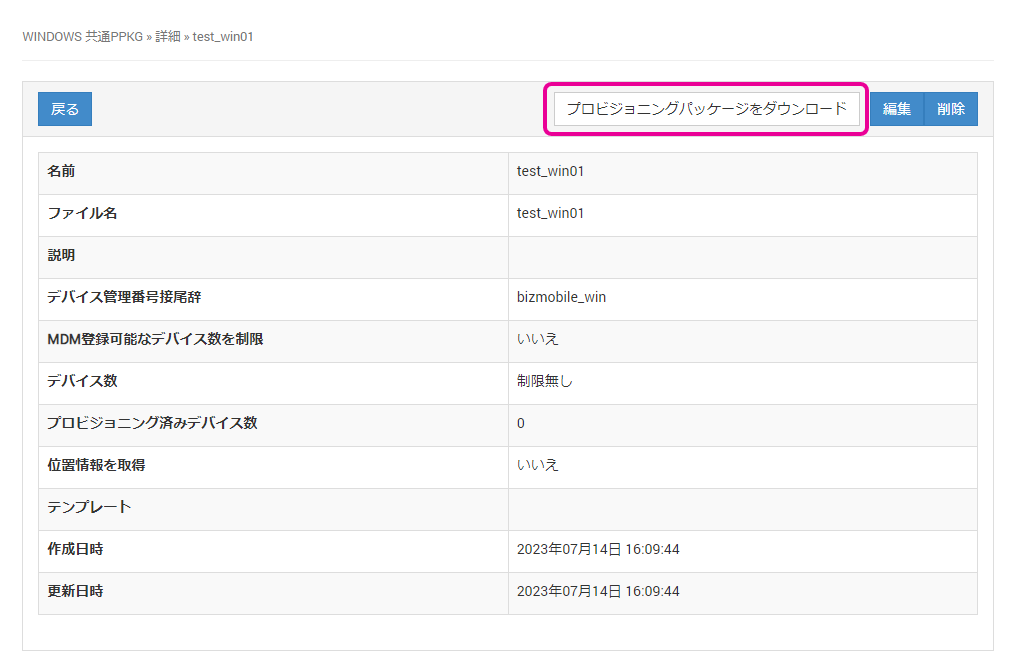Click the プロビジョニング済みデバイス数 label
Screen dimensions: 1009x664
click(152, 423)
